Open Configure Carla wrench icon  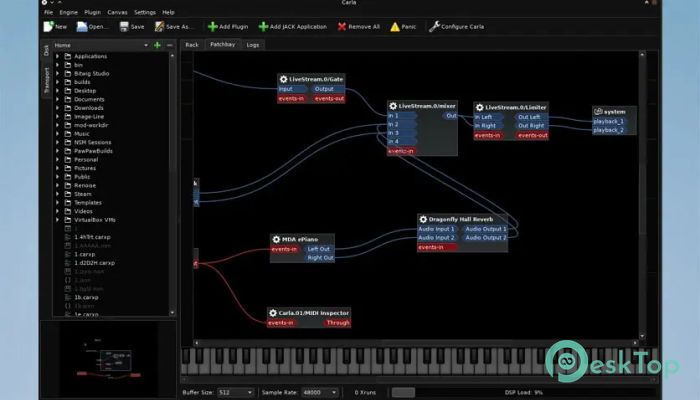[x=434, y=26]
